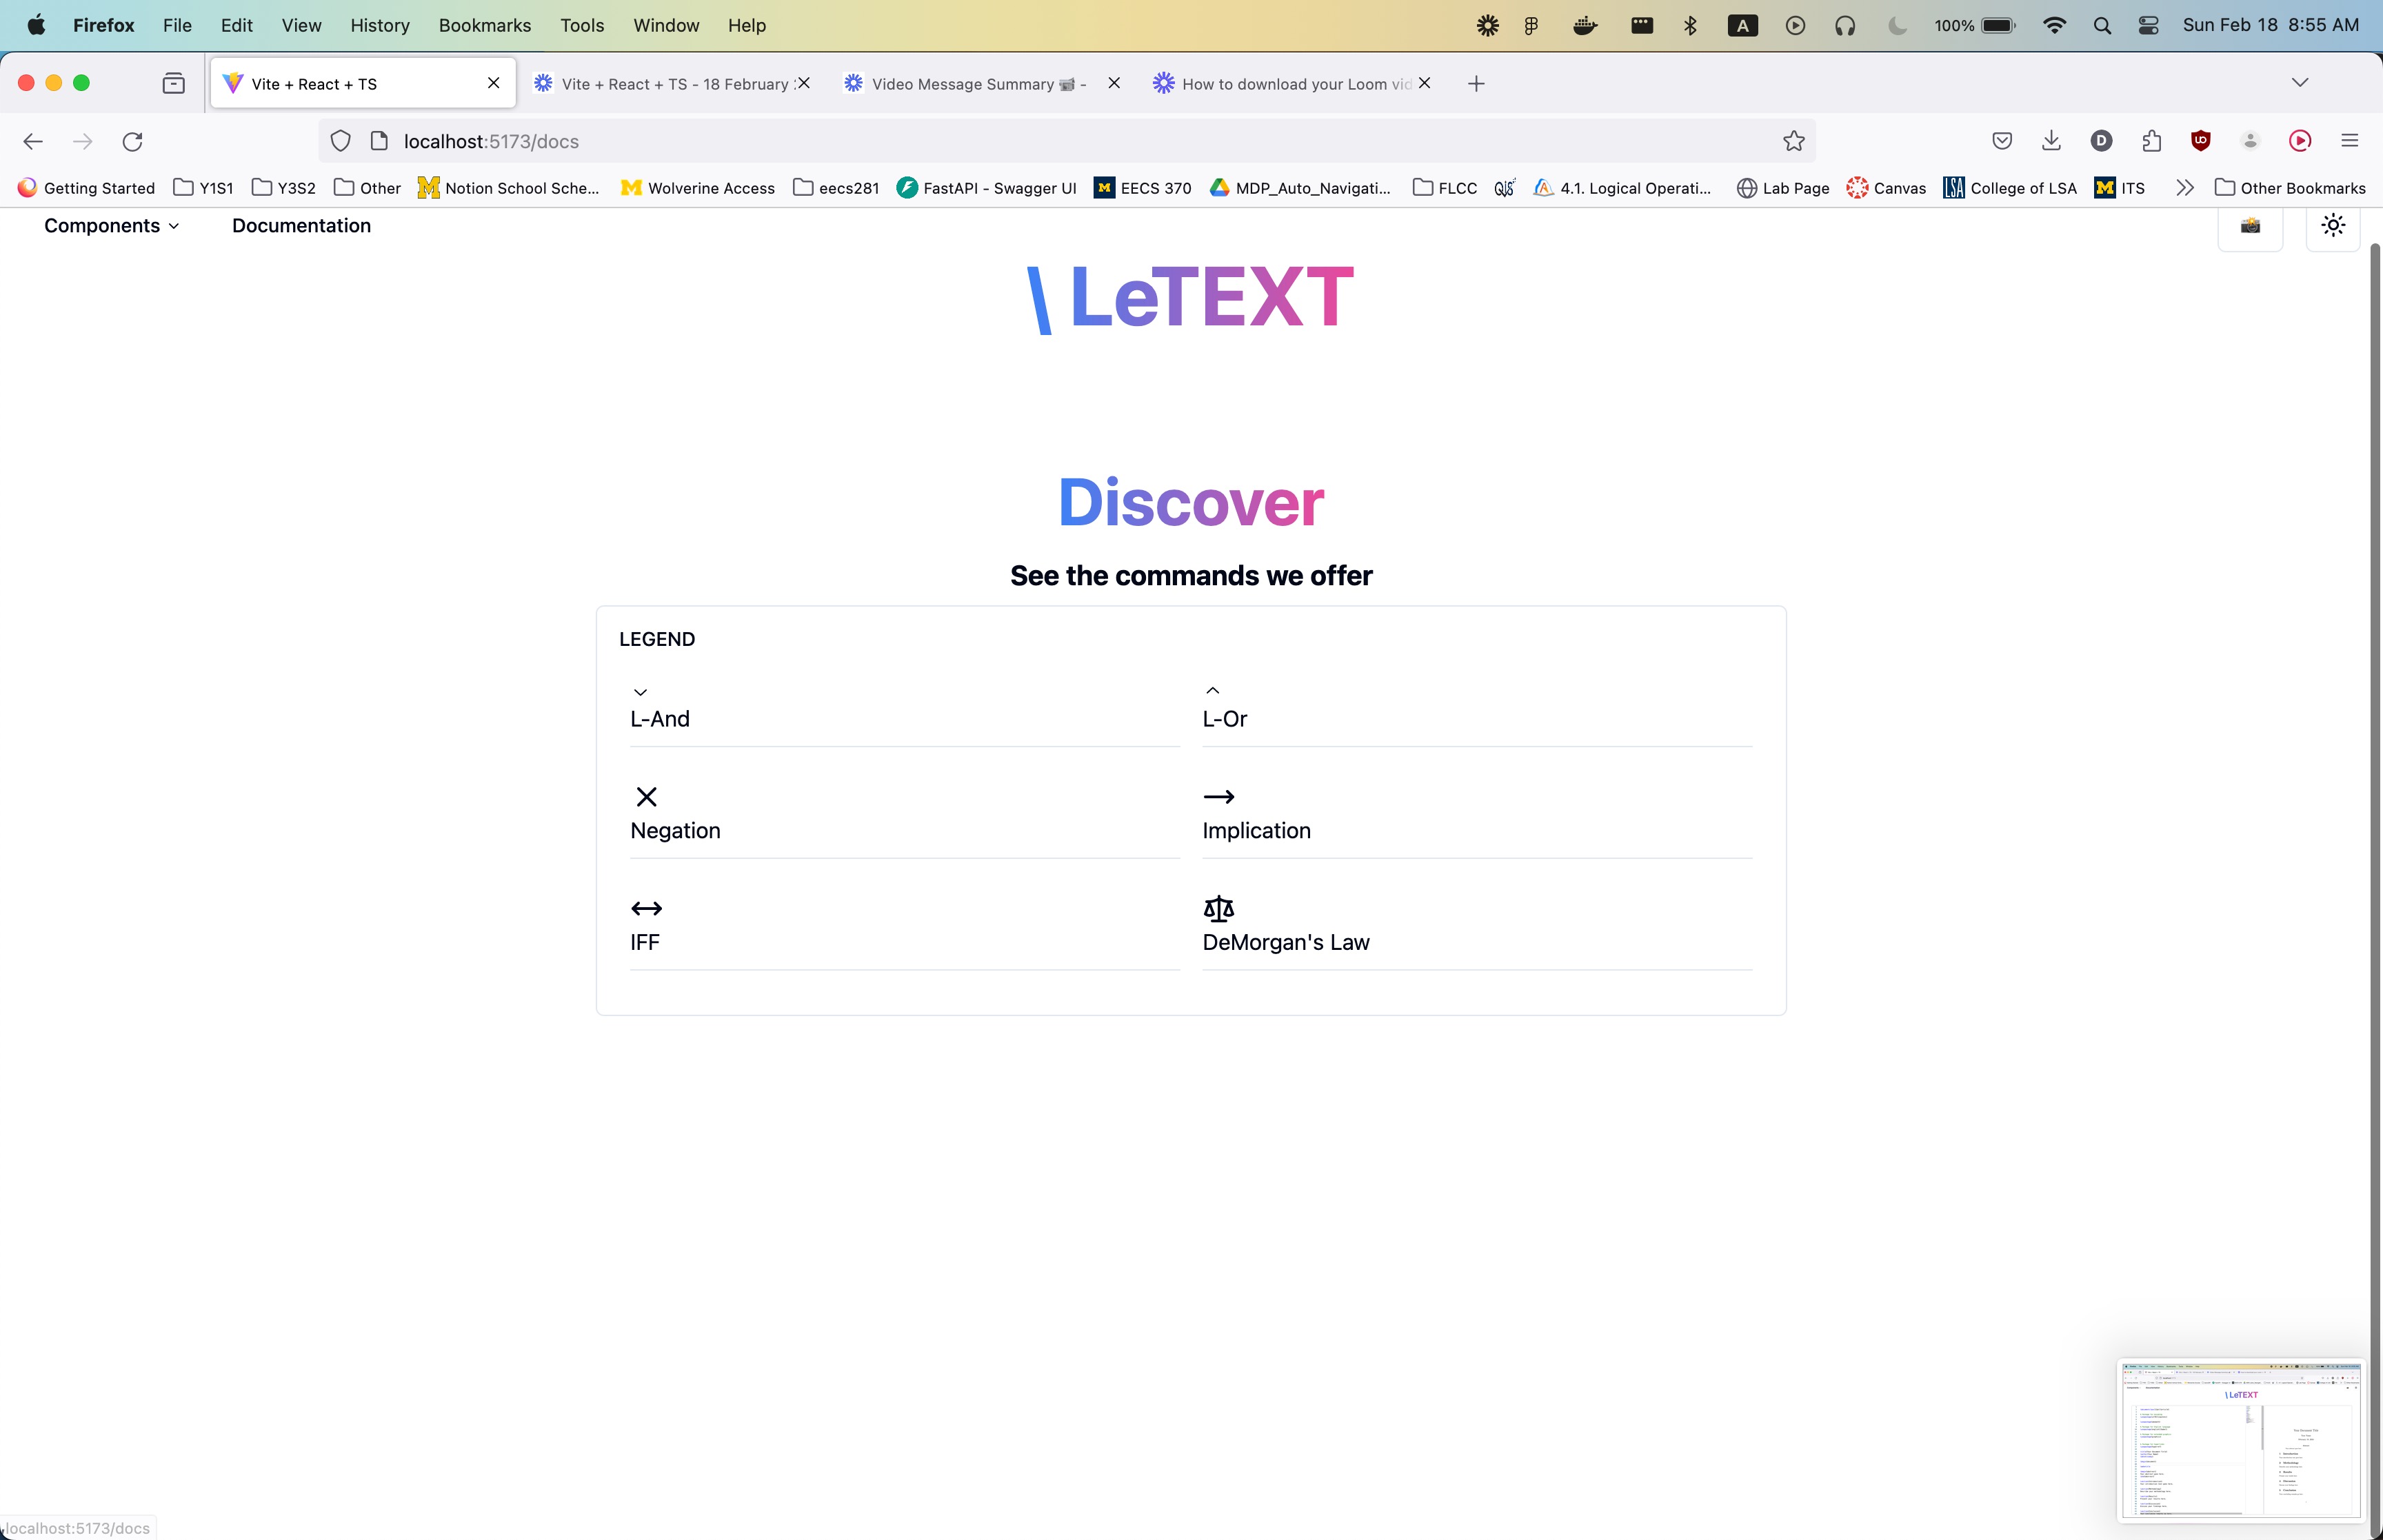Open macOS Control Center icon
Viewport: 2383px width, 1540px height.
(2148, 25)
